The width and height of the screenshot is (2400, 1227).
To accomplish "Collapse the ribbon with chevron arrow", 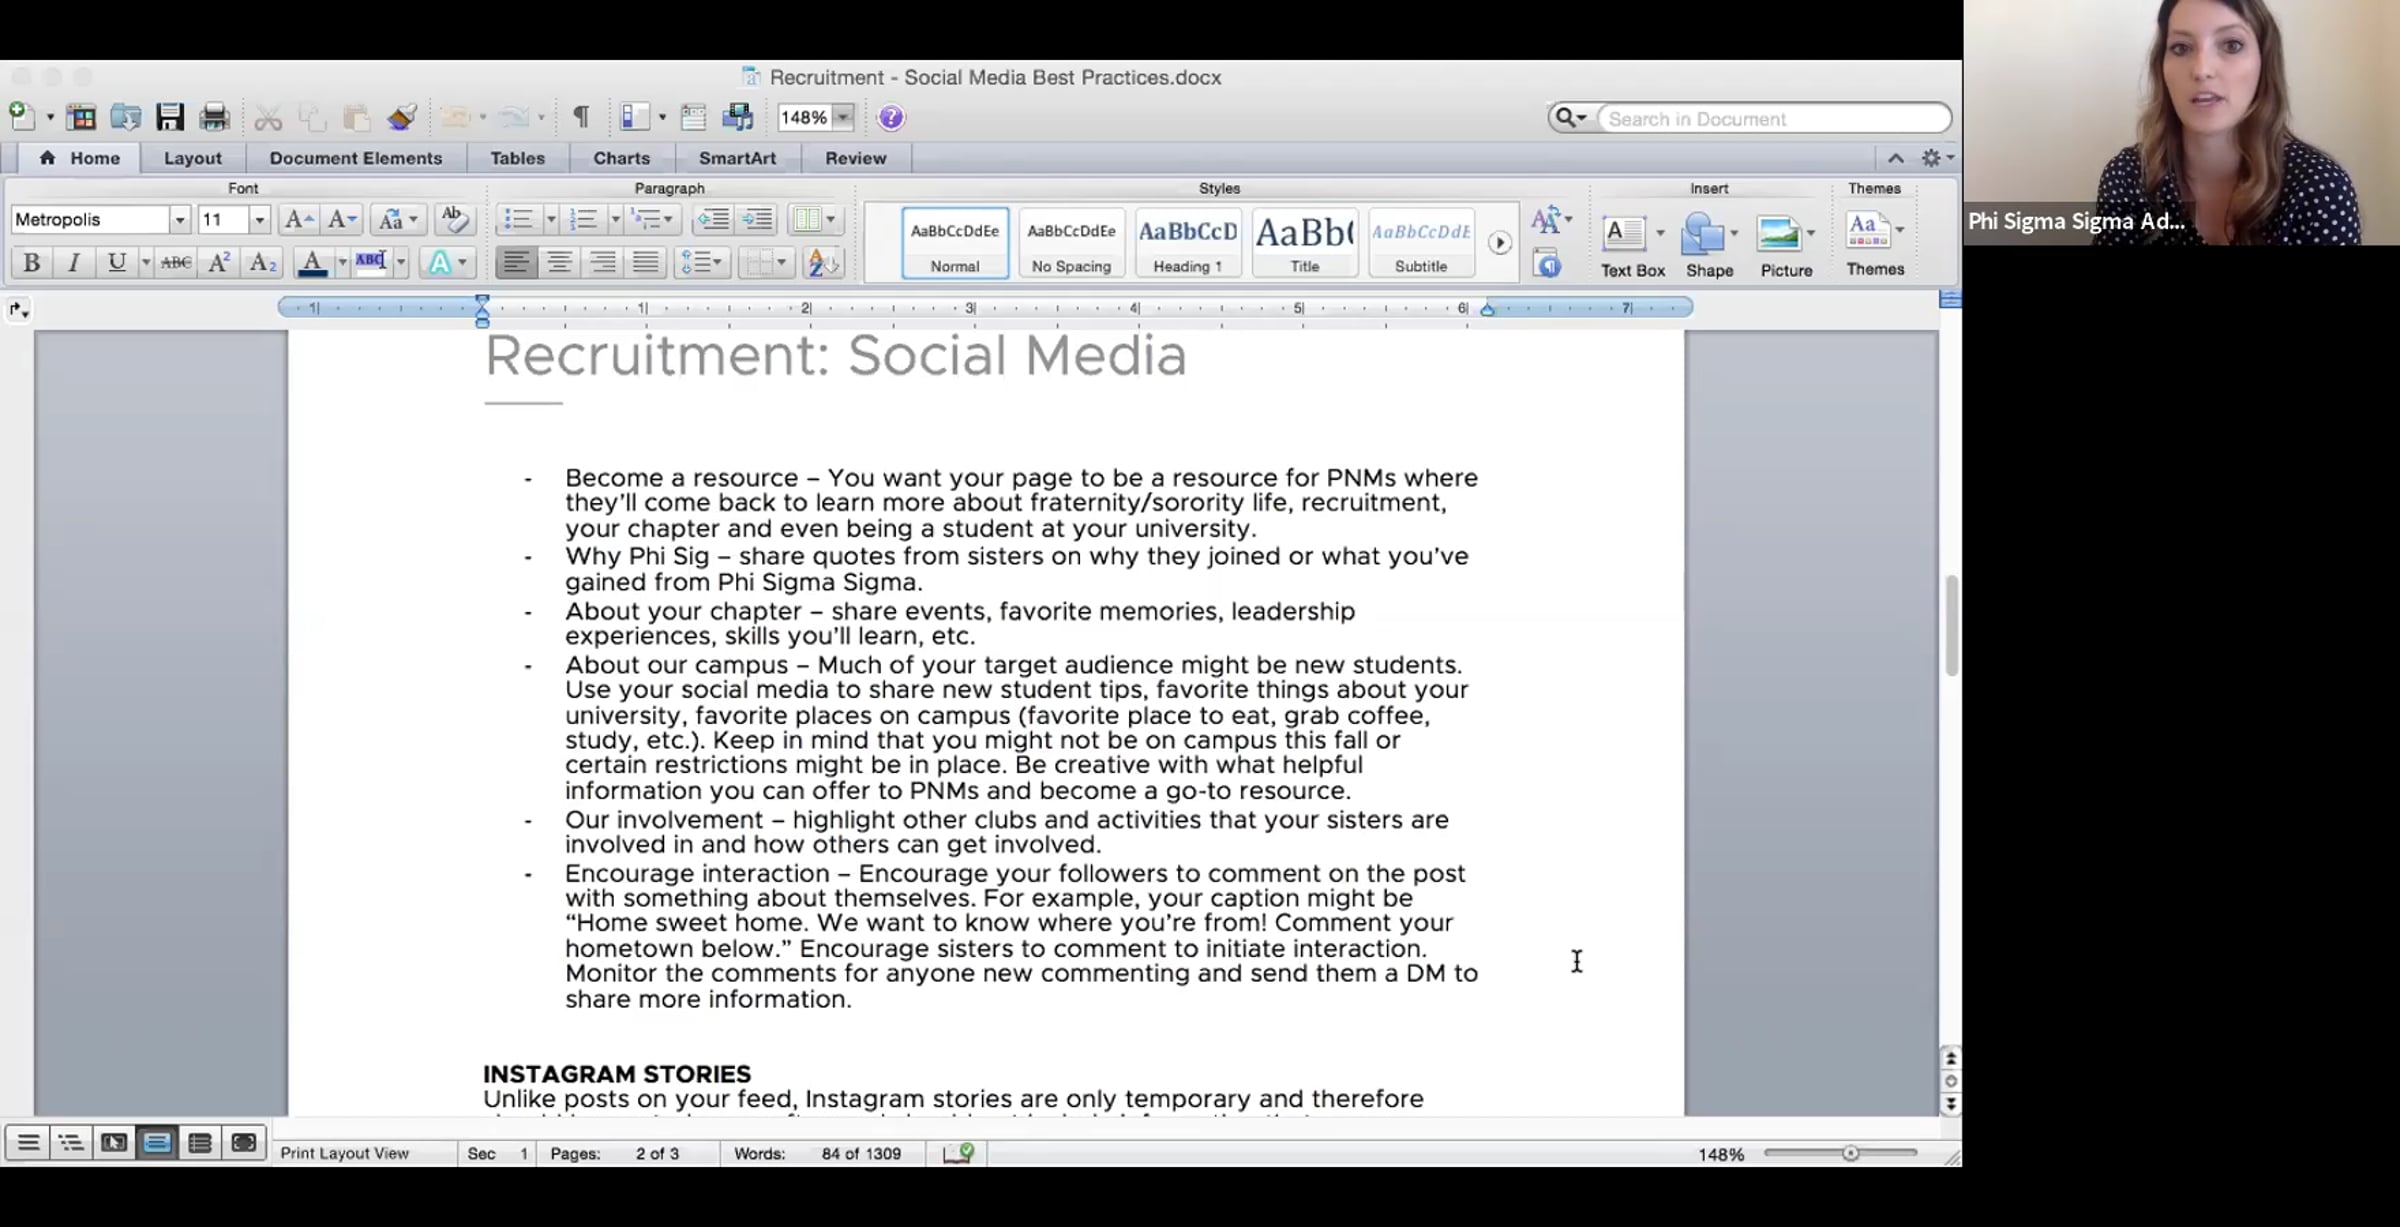I will (x=1895, y=158).
